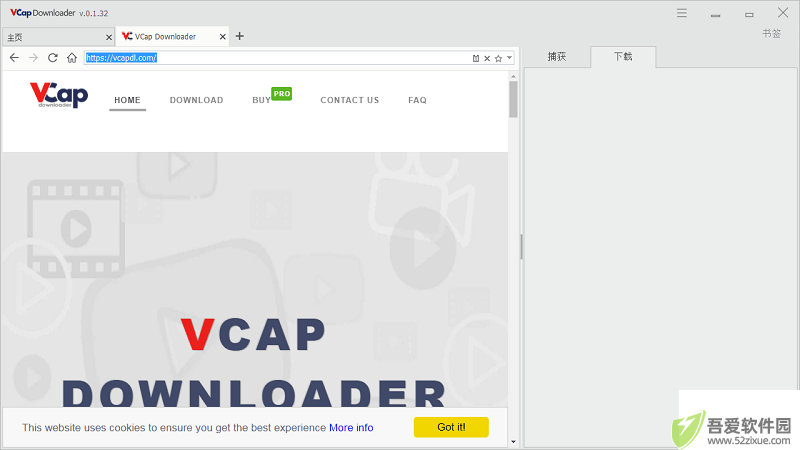Image resolution: width=800 pixels, height=450 pixels.
Task: Bookmark this page with the star icon
Action: (x=498, y=58)
